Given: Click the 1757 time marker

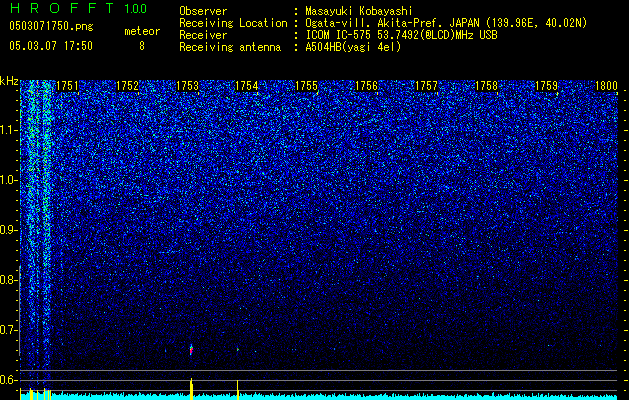Looking at the screenshot, I should point(426,86).
